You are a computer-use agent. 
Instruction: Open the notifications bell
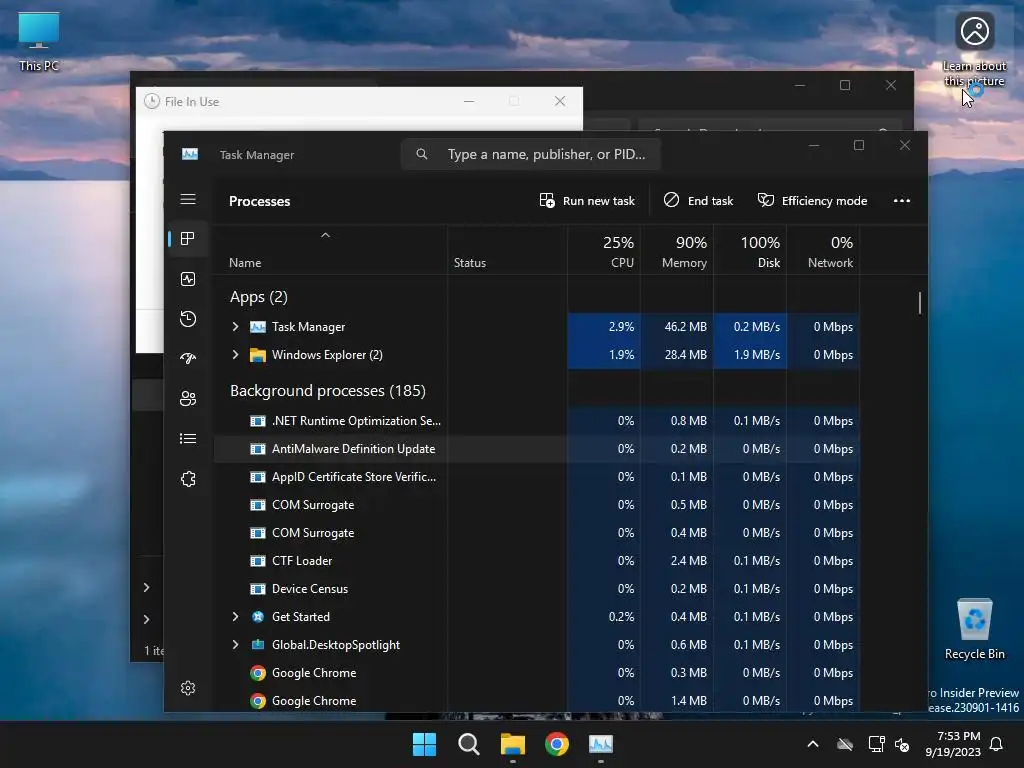click(x=997, y=744)
